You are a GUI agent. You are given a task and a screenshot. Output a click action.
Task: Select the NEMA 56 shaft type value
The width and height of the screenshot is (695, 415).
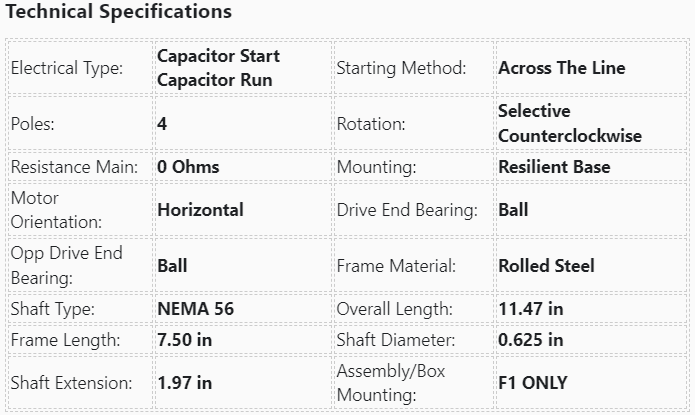[x=195, y=309]
